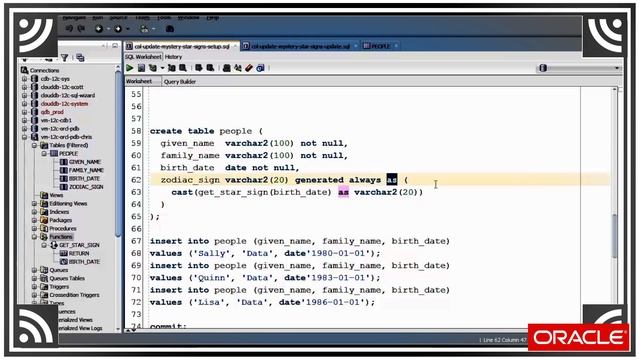Click the Forward navigation circle icon
The width and height of the screenshot is (640, 360).
pyautogui.click(x=118, y=29)
